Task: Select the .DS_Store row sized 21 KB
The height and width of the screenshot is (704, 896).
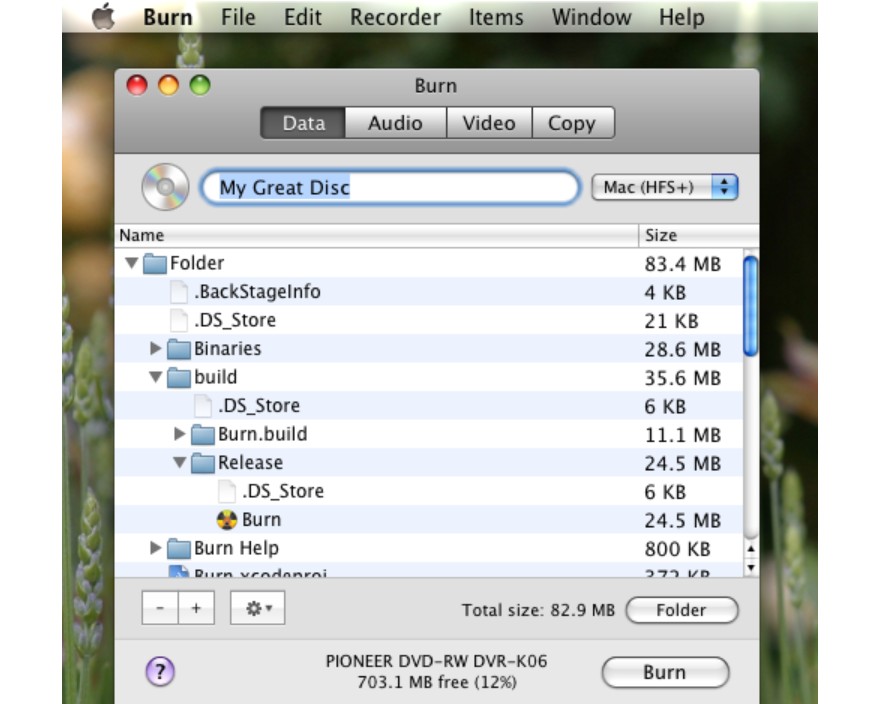Action: [x=429, y=320]
